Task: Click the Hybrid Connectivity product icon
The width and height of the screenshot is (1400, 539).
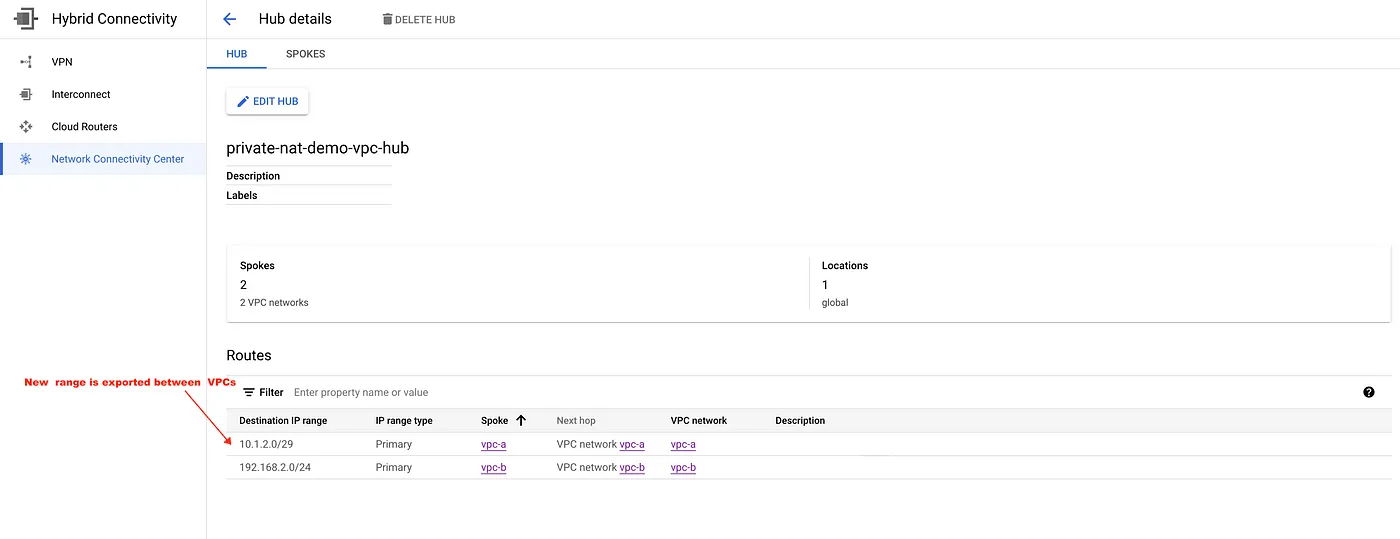Action: pyautogui.click(x=25, y=19)
